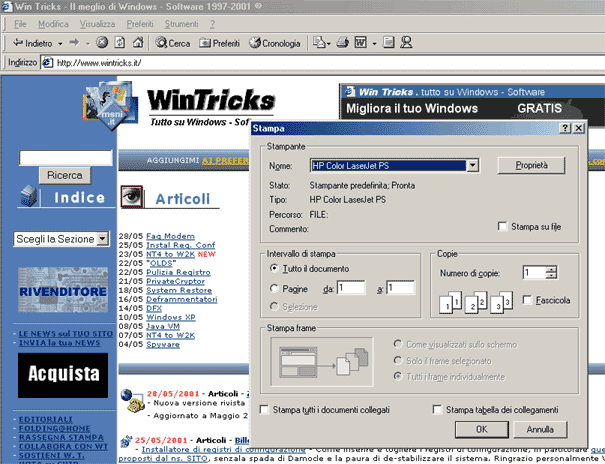Open the System Restore article link
605x464 pixels.
(179, 290)
